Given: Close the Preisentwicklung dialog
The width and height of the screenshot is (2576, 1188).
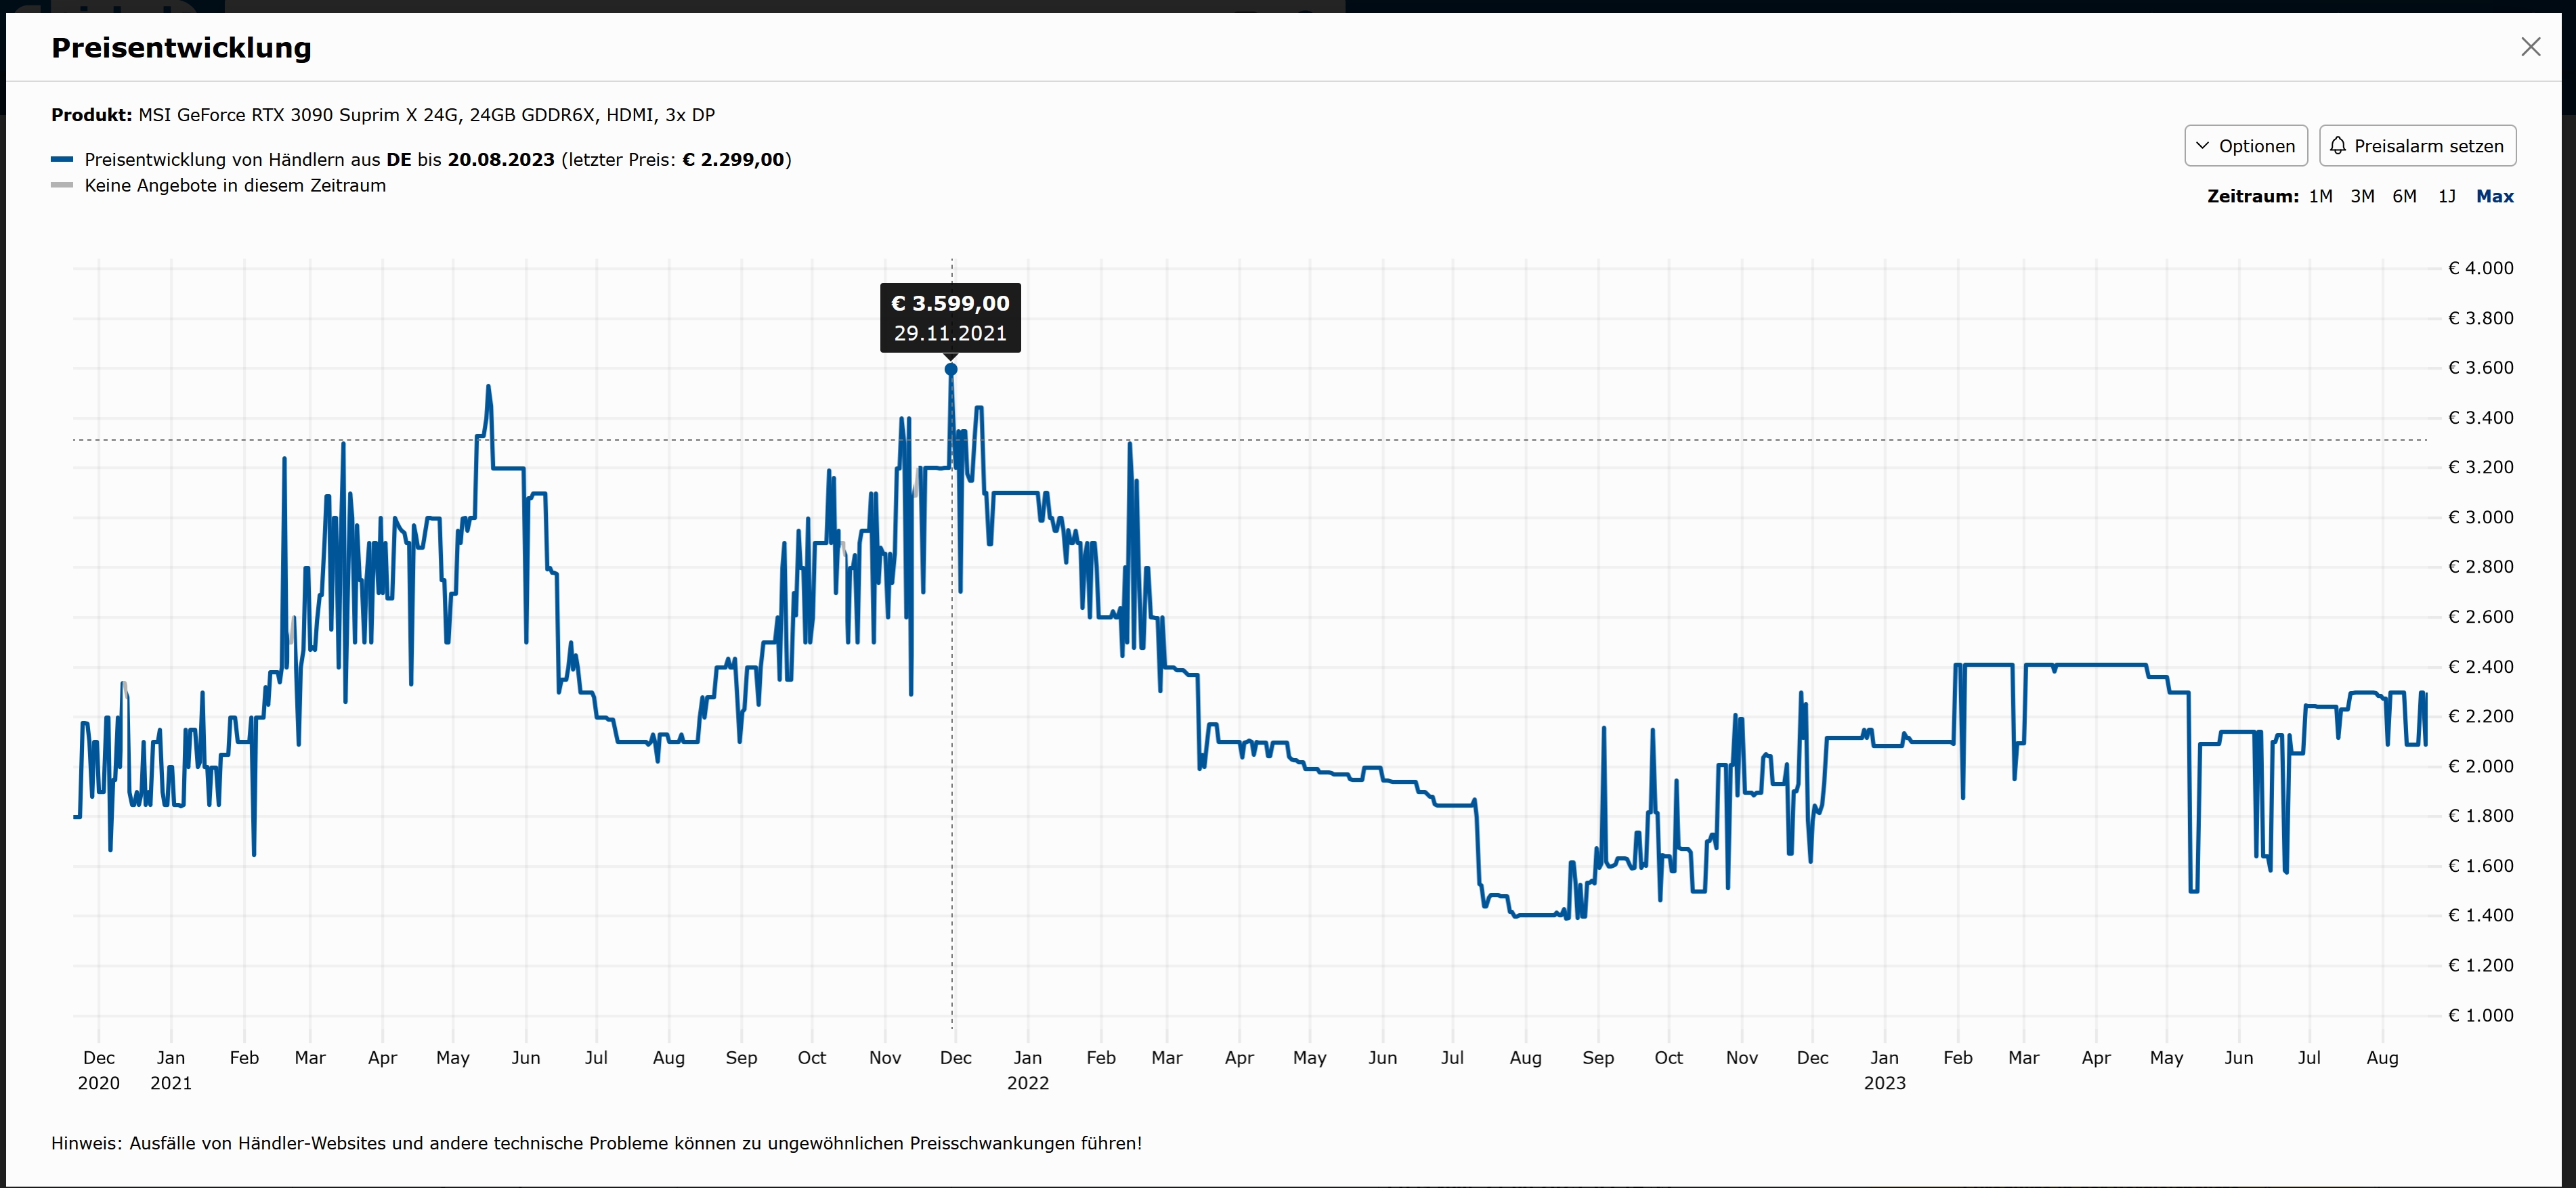Looking at the screenshot, I should point(2530,47).
